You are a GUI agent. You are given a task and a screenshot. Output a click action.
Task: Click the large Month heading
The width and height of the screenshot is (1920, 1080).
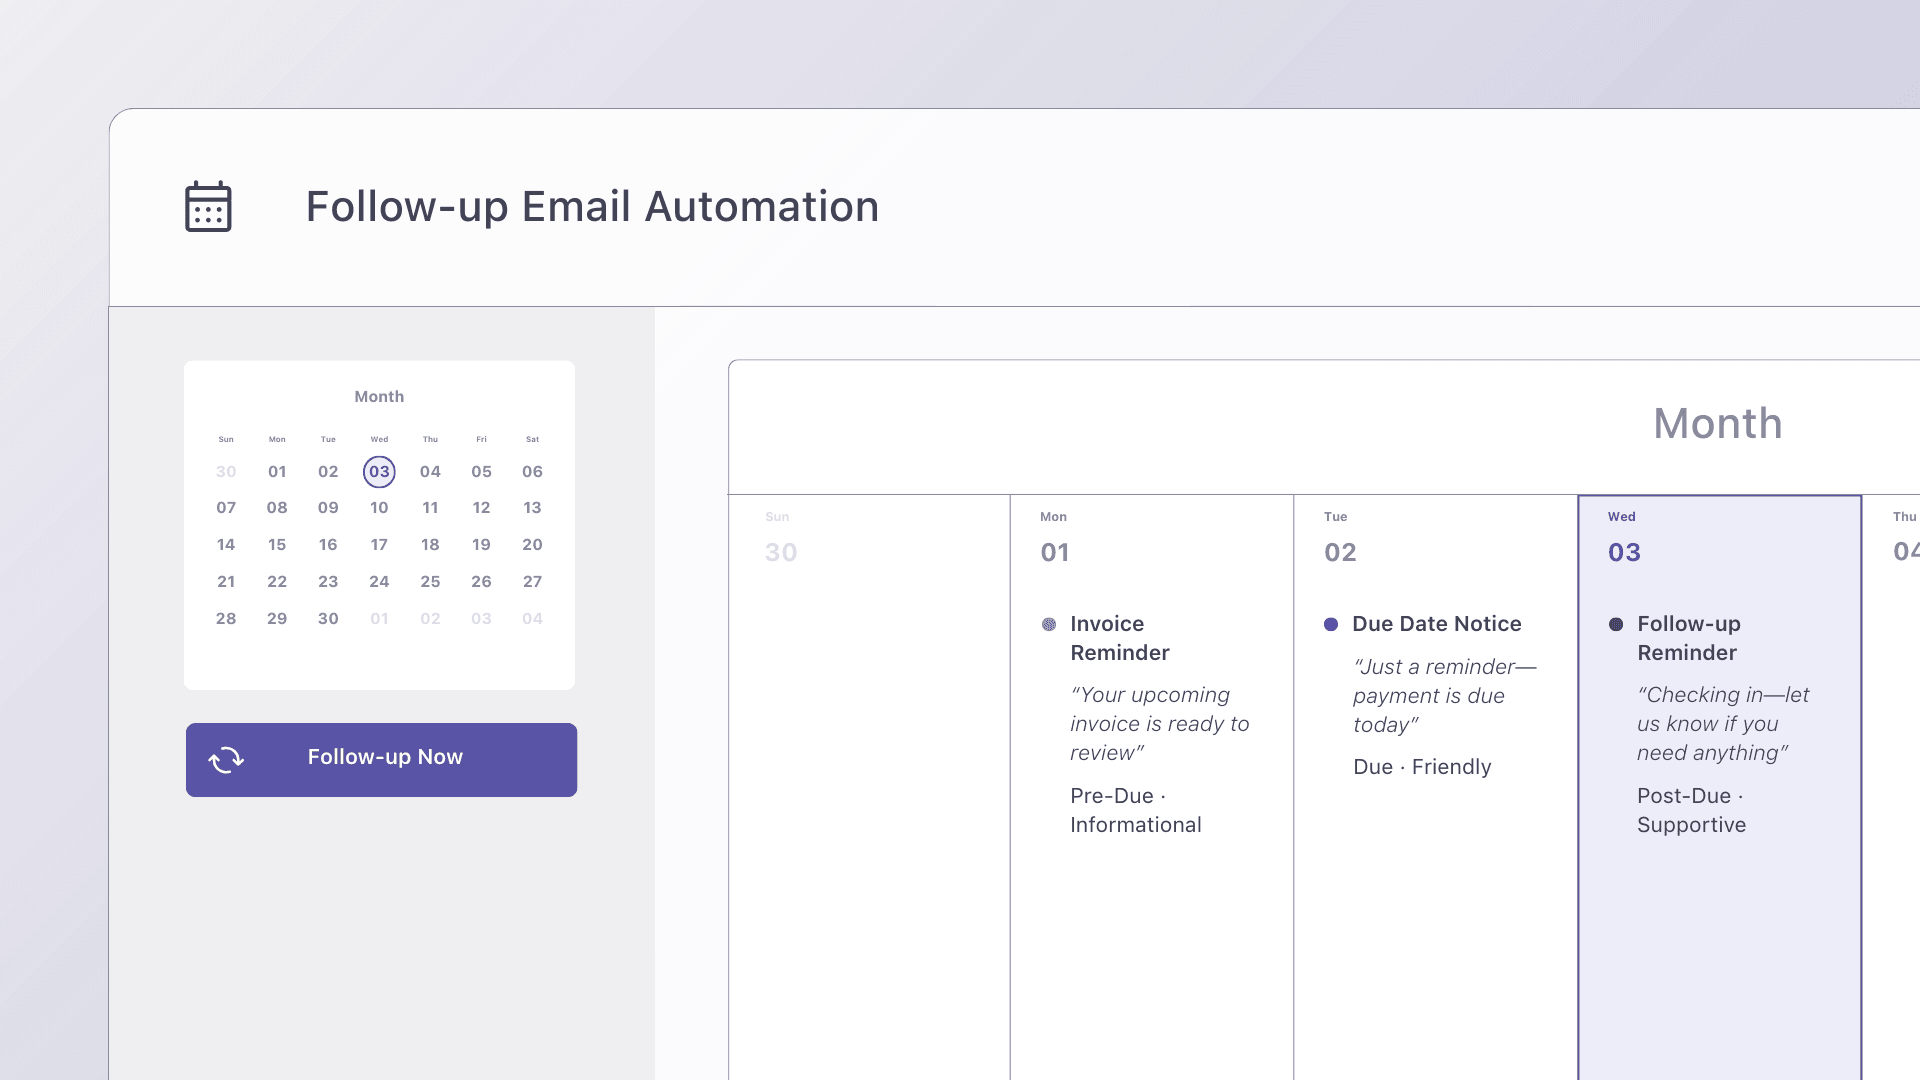point(1717,424)
